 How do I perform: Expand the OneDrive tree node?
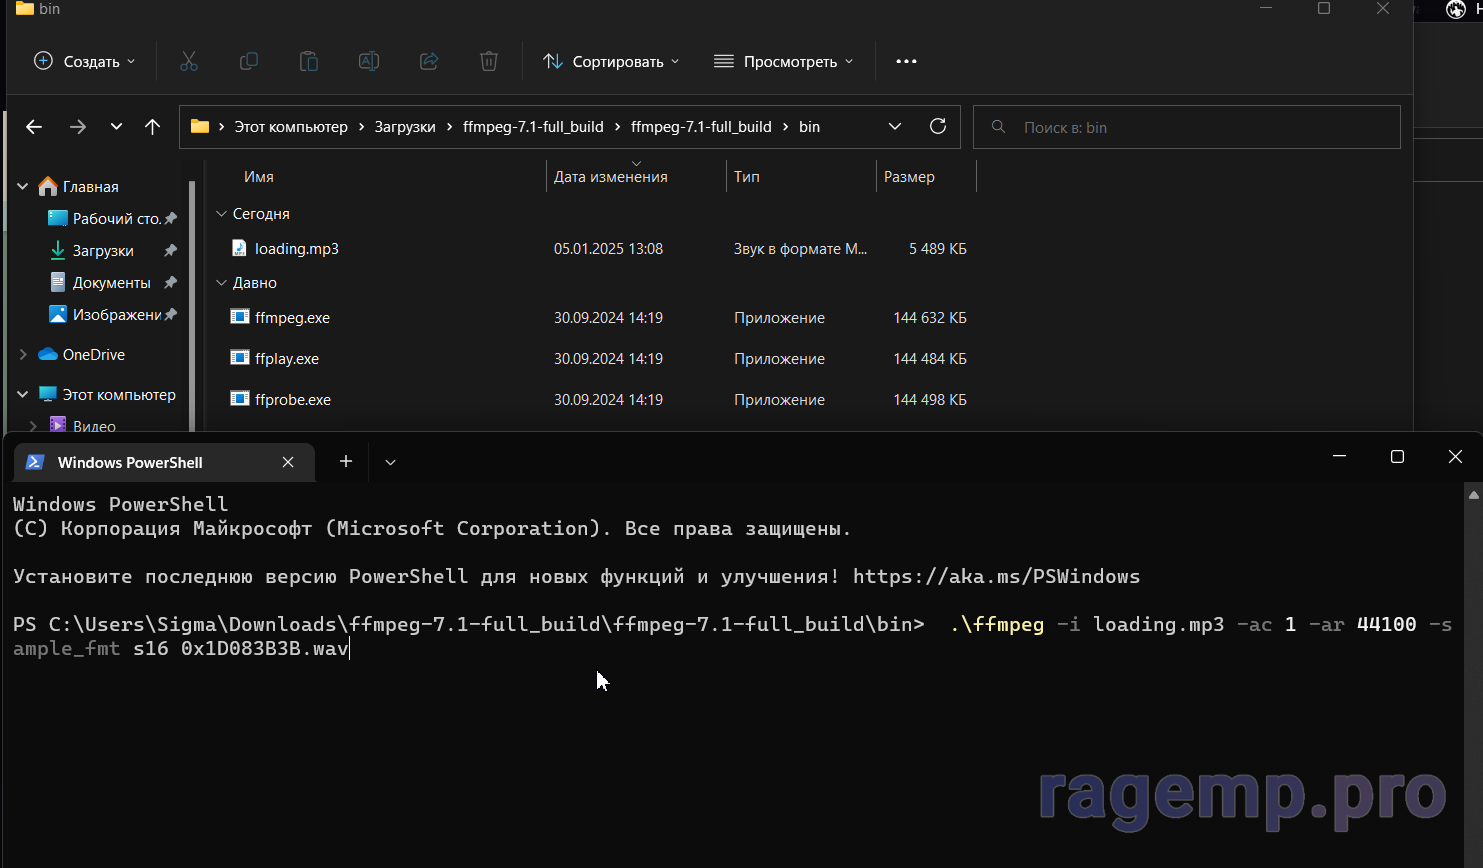23,355
